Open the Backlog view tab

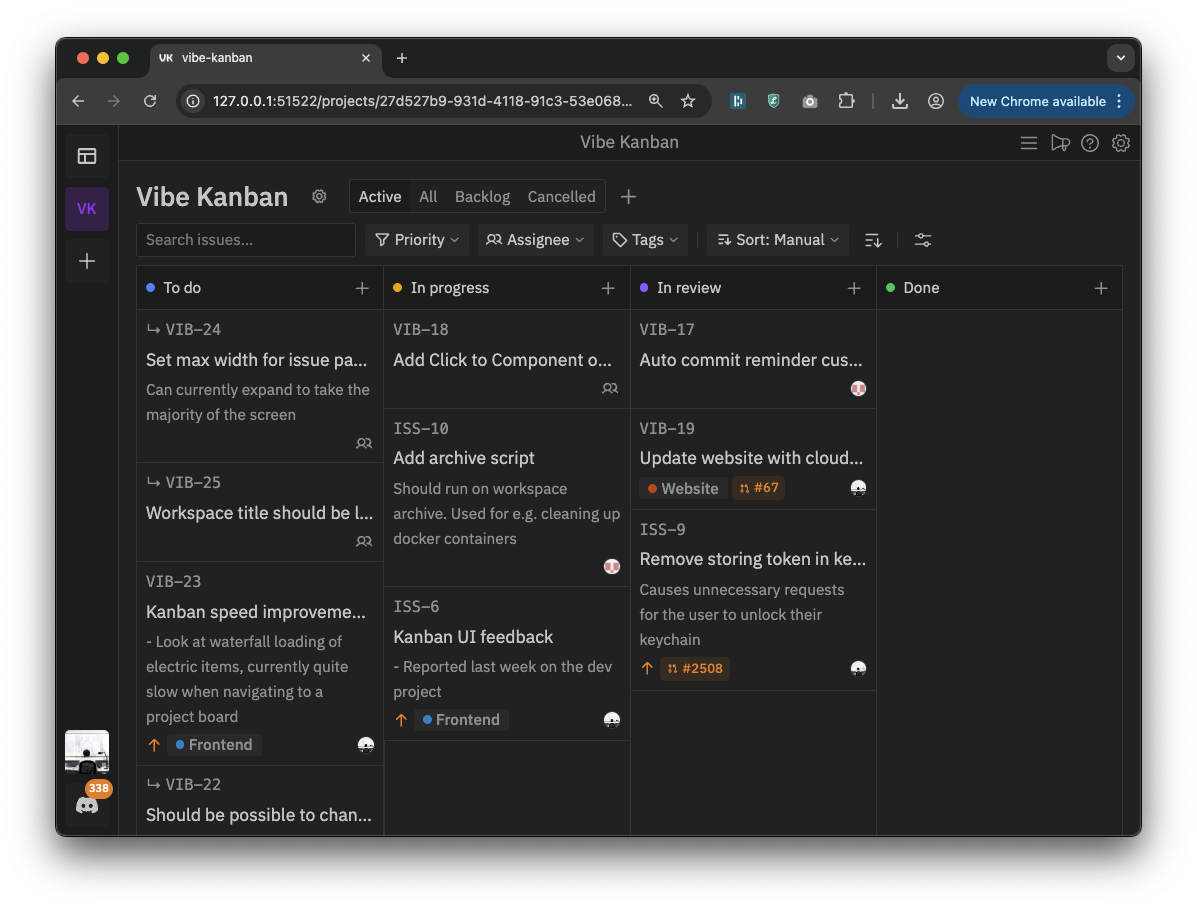click(482, 196)
